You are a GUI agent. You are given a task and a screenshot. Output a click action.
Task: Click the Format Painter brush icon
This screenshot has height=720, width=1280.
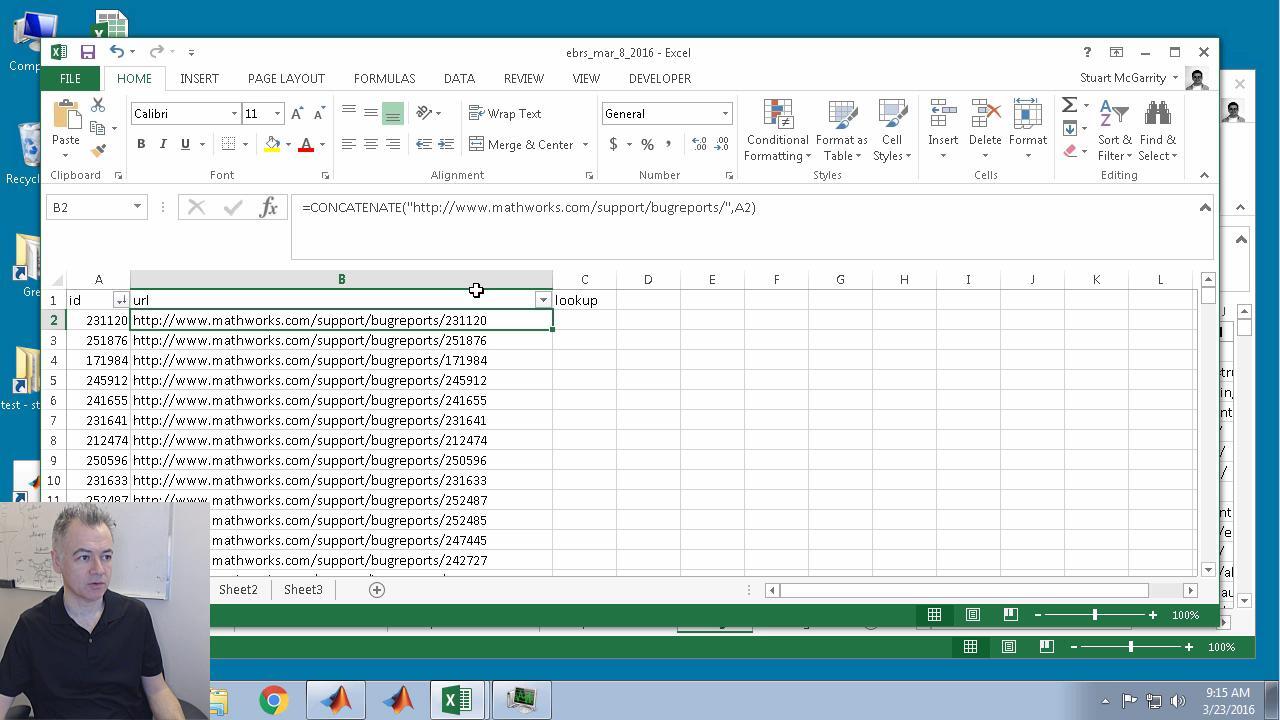(98, 151)
